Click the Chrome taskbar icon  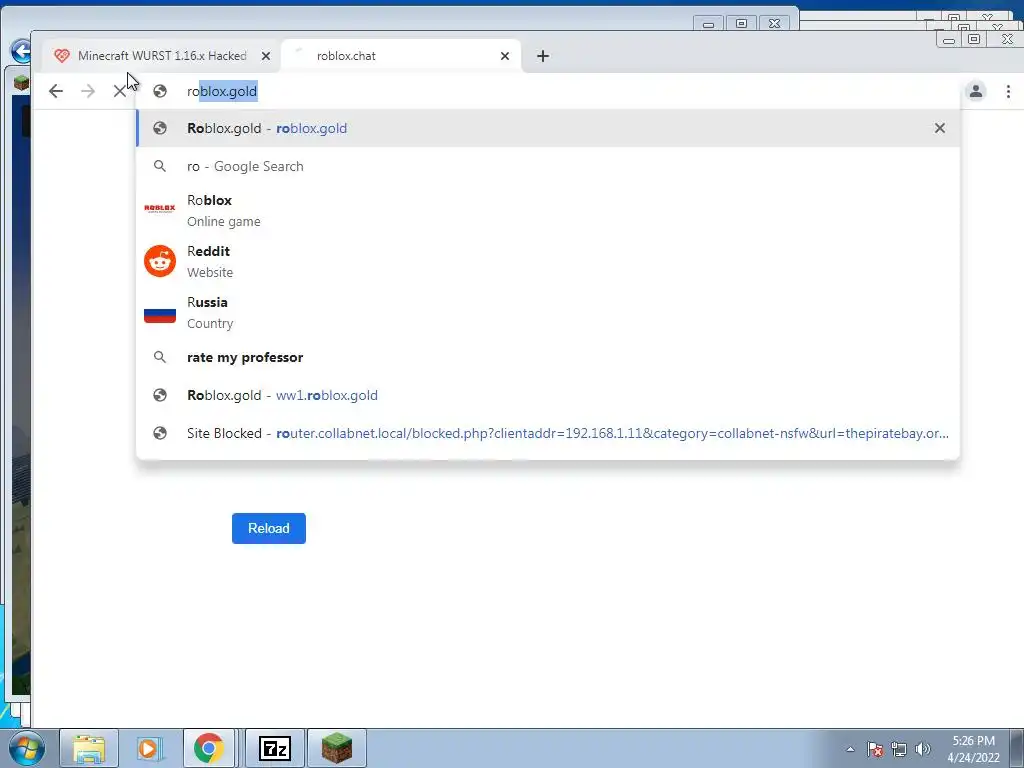click(x=208, y=748)
